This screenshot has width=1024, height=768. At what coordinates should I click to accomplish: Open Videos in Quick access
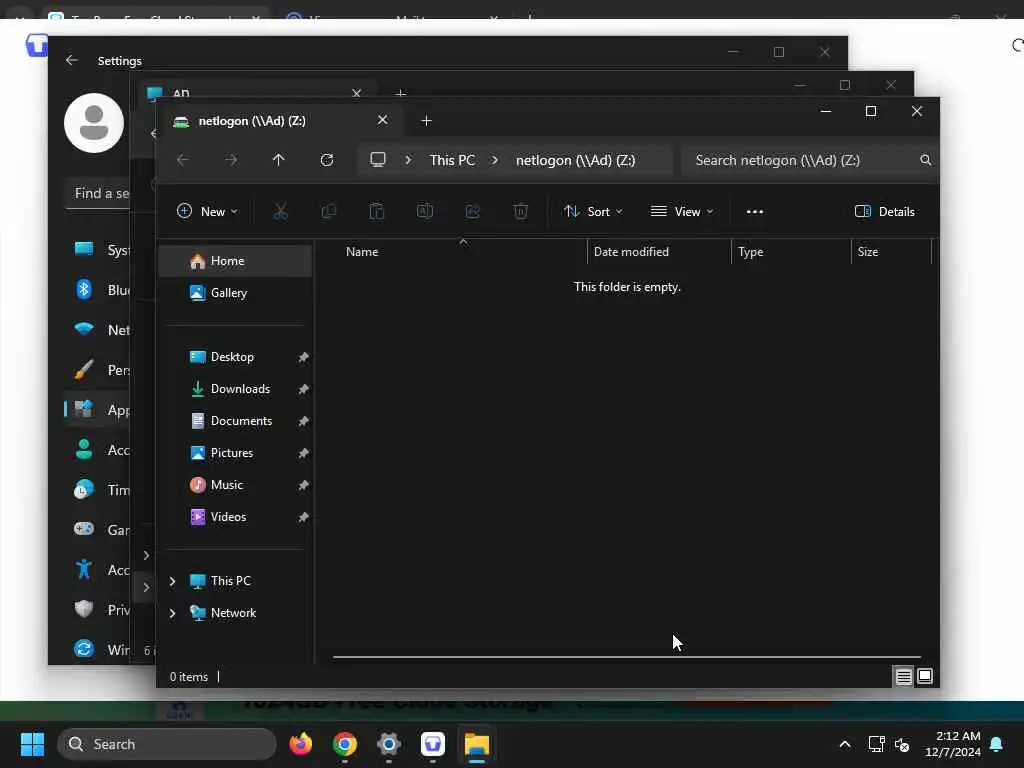(228, 517)
